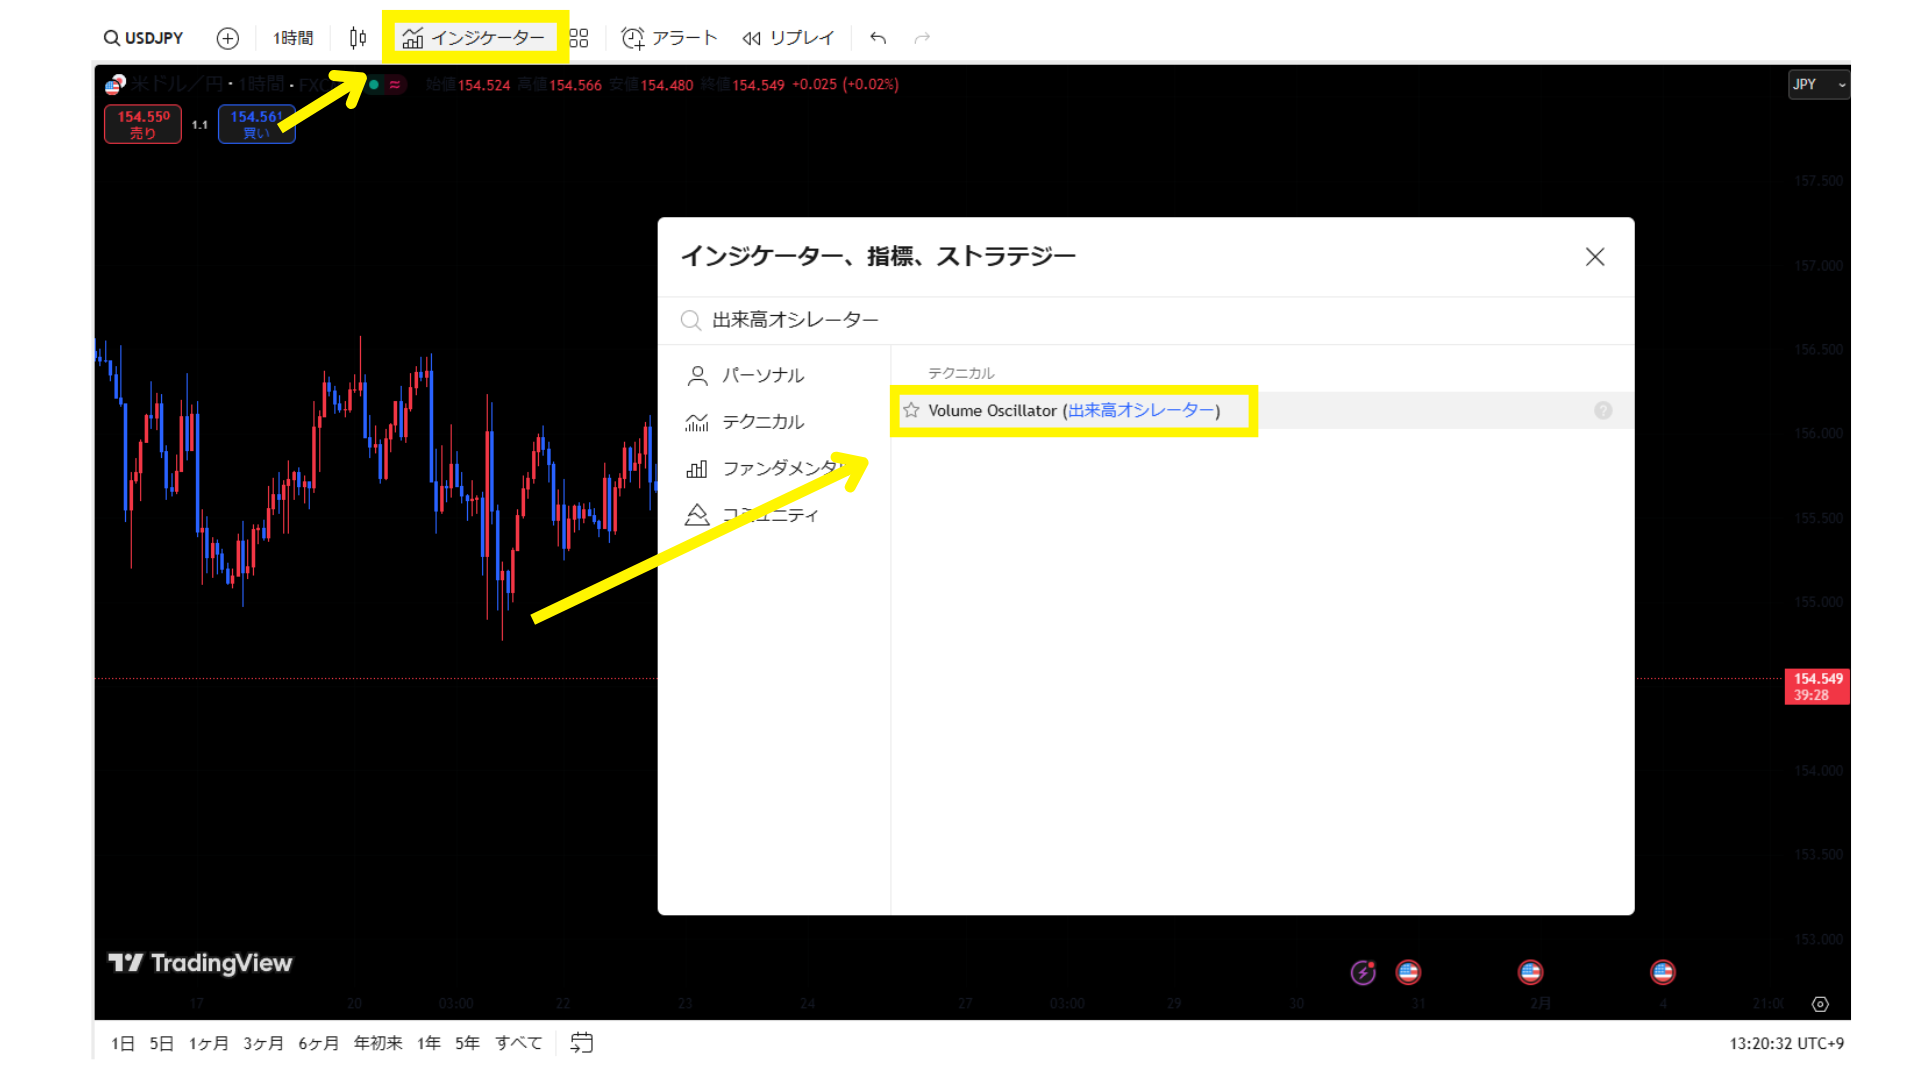Select the 3ヶ月 time range

coord(263,1043)
